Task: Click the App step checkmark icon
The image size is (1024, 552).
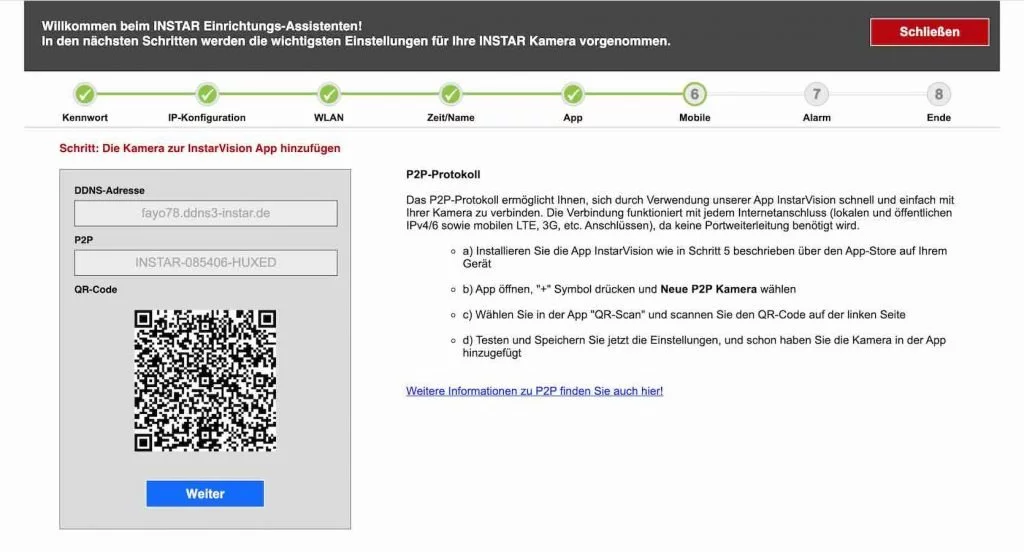Action: [x=573, y=94]
